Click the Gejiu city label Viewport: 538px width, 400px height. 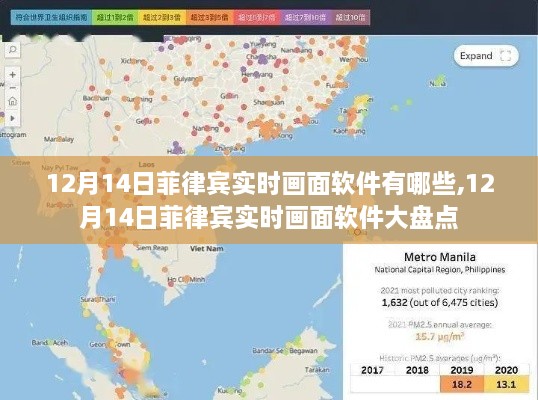(x=144, y=121)
